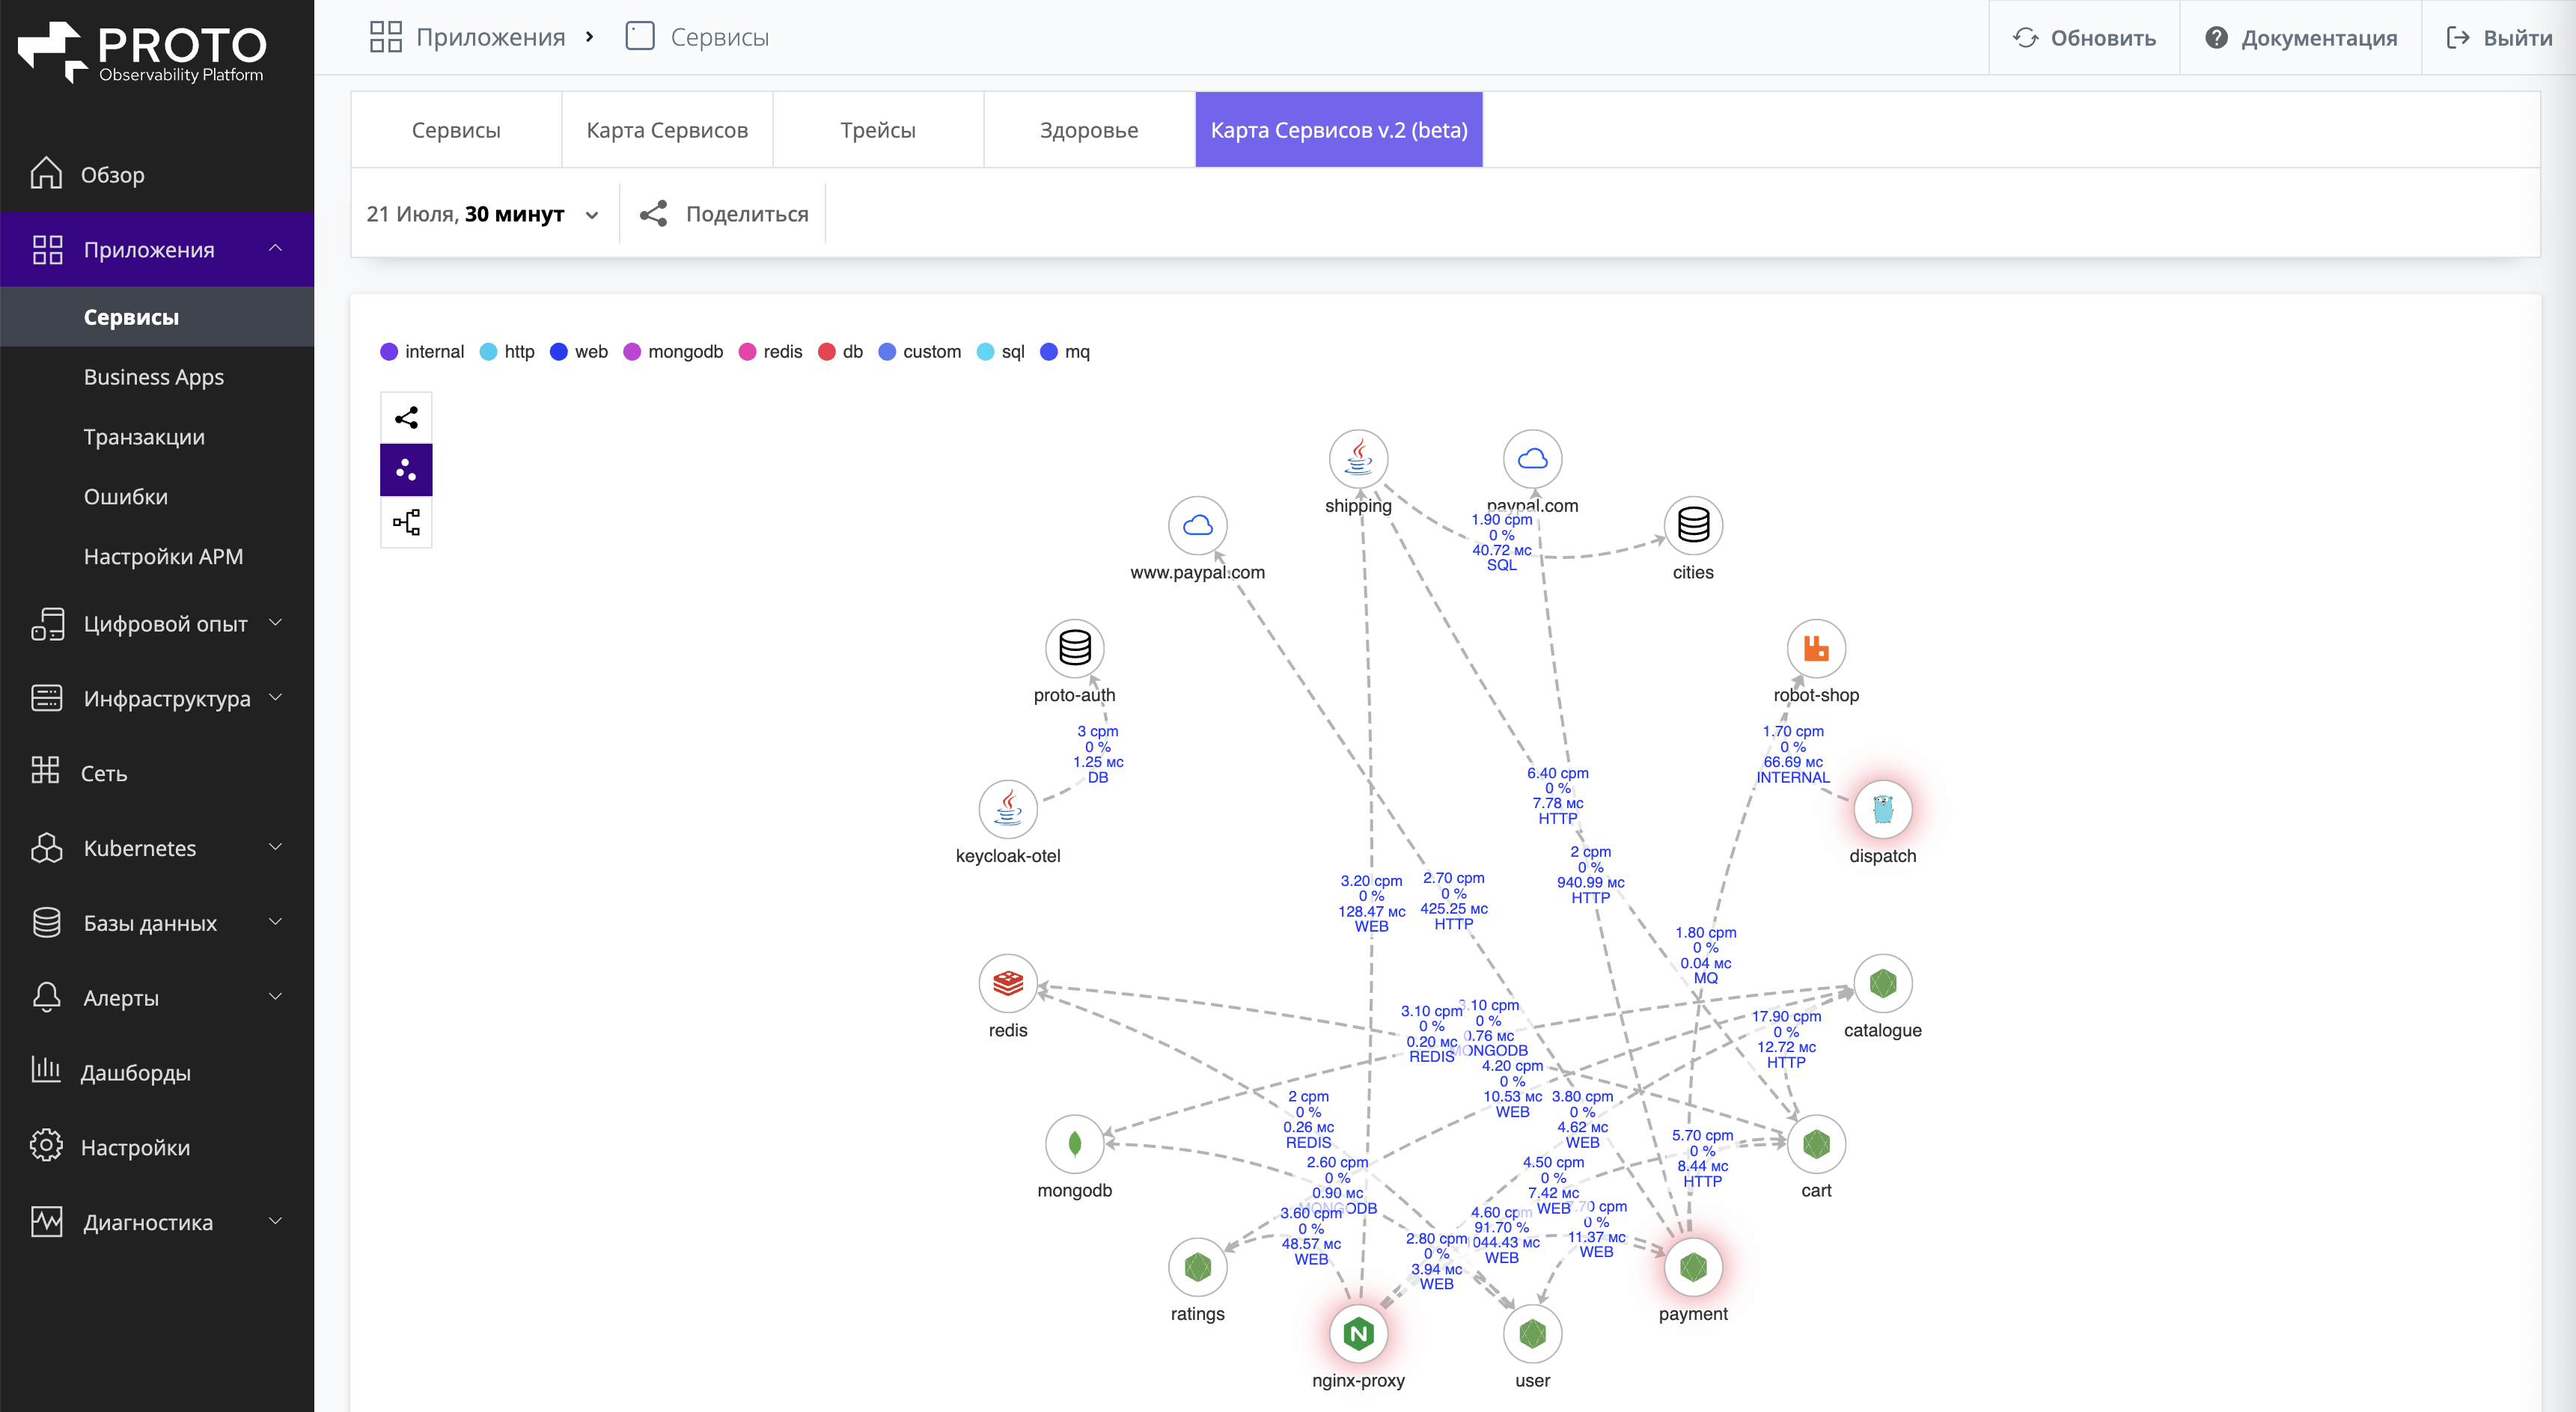The image size is (2576, 1412).
Task: Toggle the db legend item
Action: [x=840, y=352]
